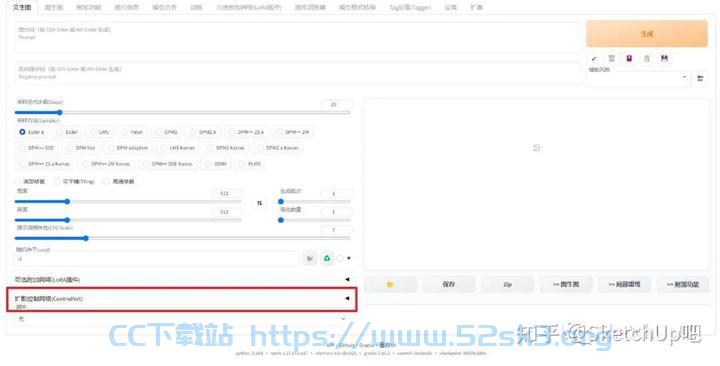
Task: Open the script dropdown below ControlNet
Action: pos(182,319)
